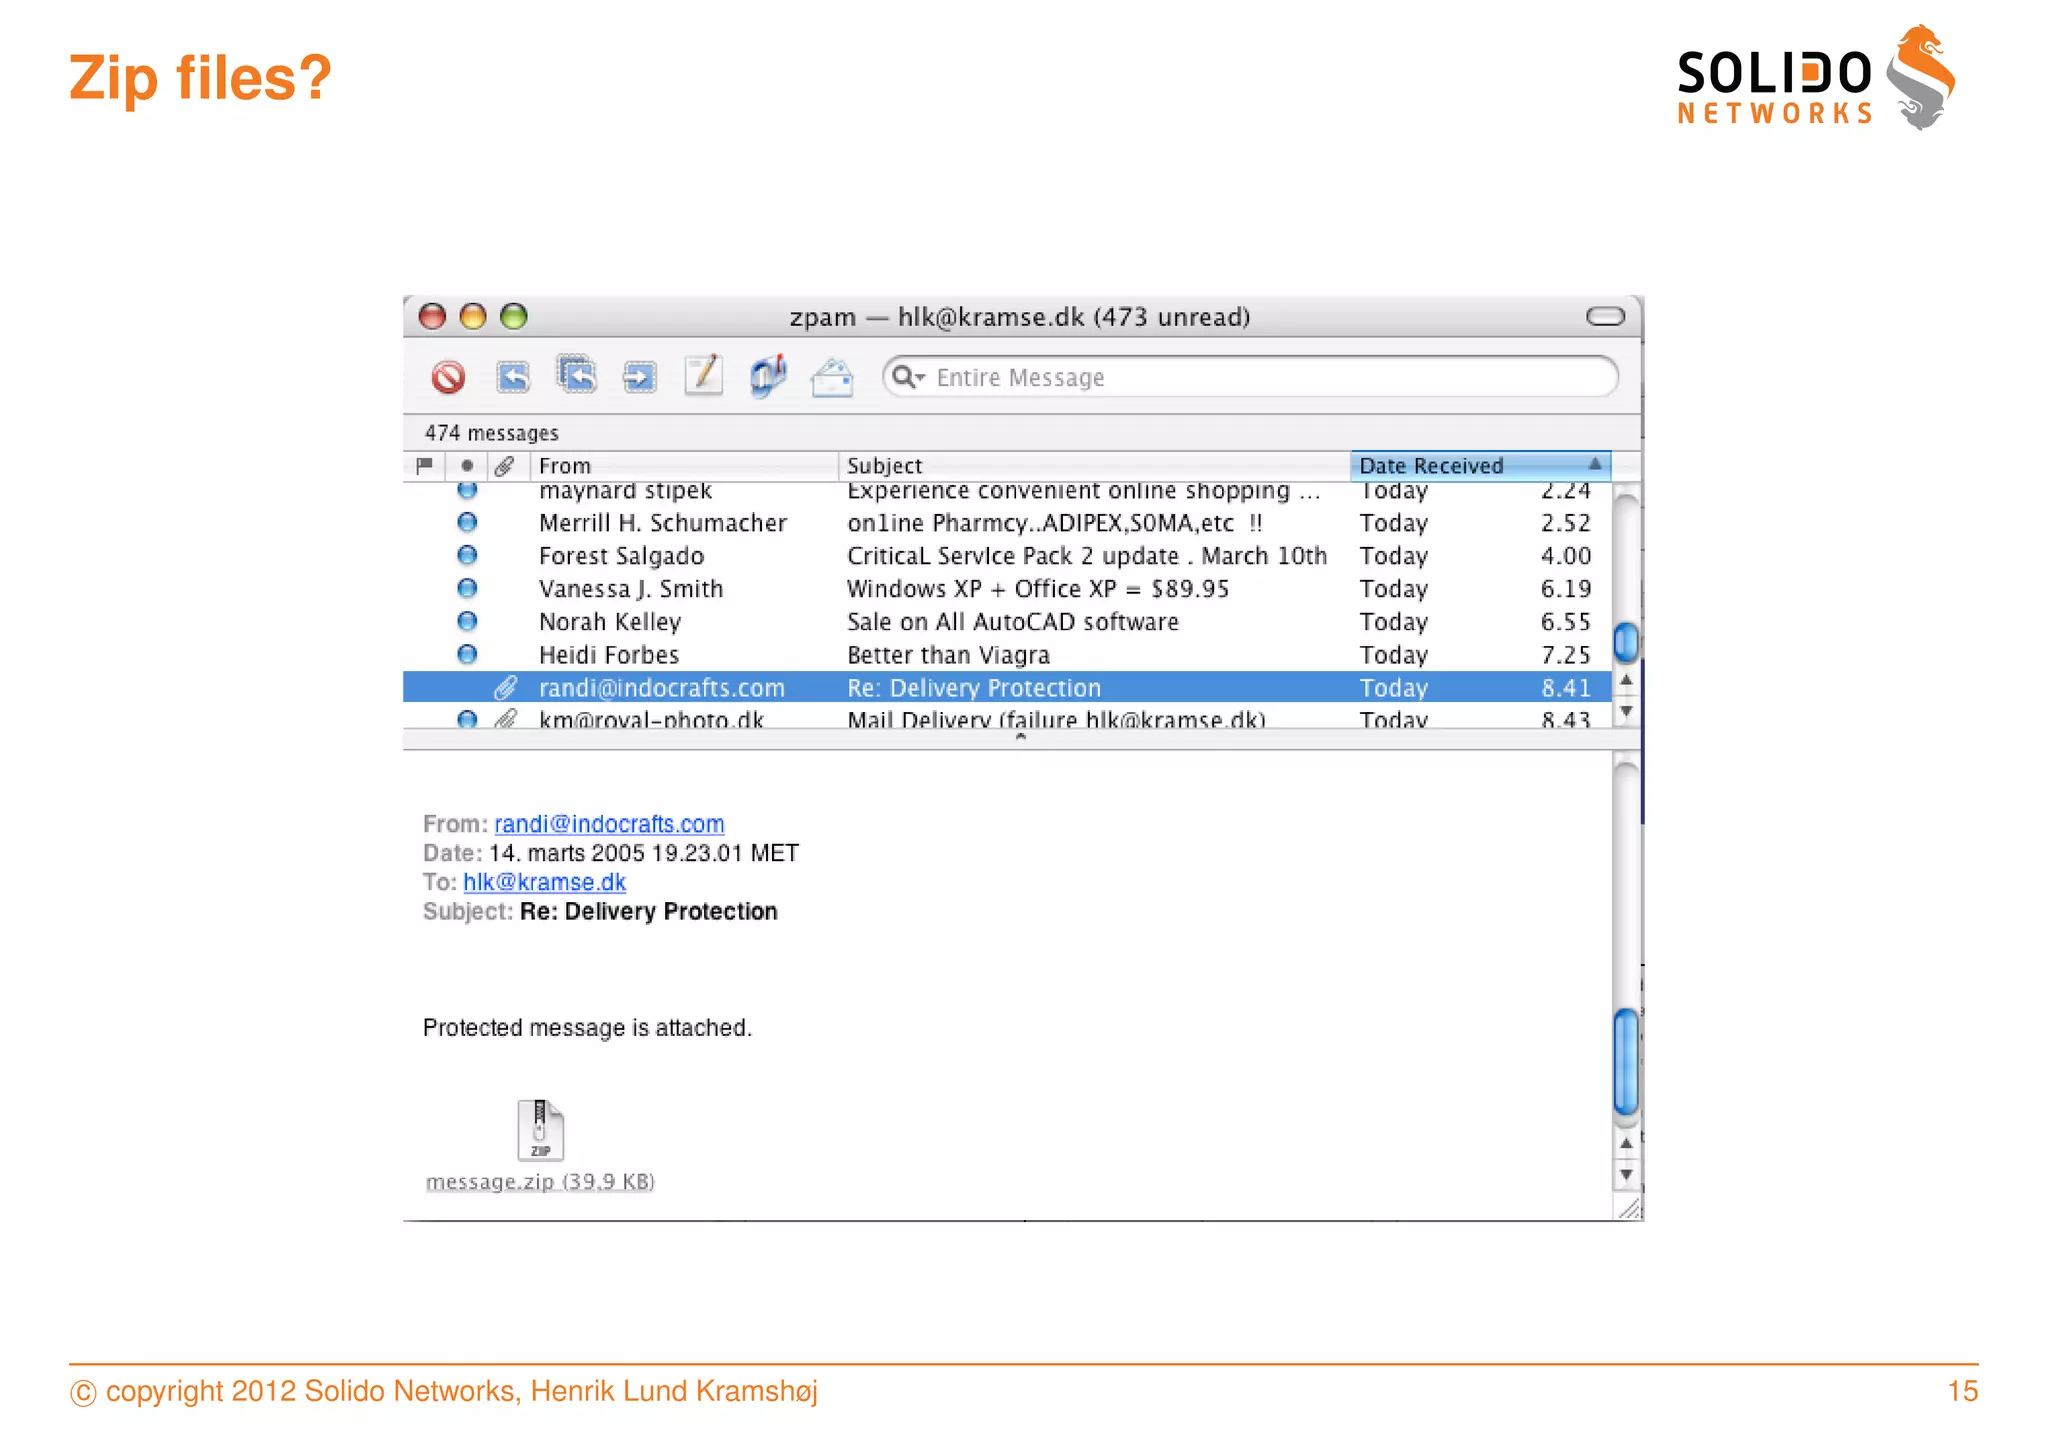Click unread dot of Vanessa J. Smith message
Image resolution: width=2048 pixels, height=1448 pixels.
point(467,588)
